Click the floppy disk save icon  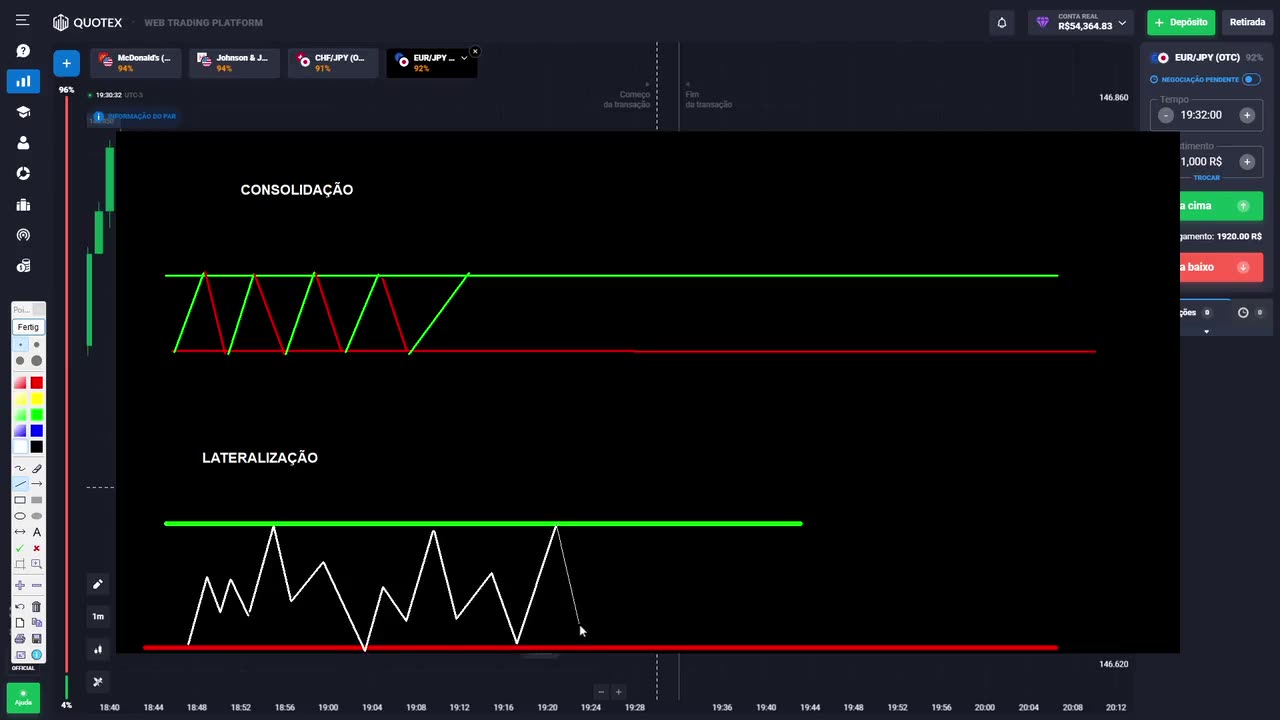click(37, 639)
